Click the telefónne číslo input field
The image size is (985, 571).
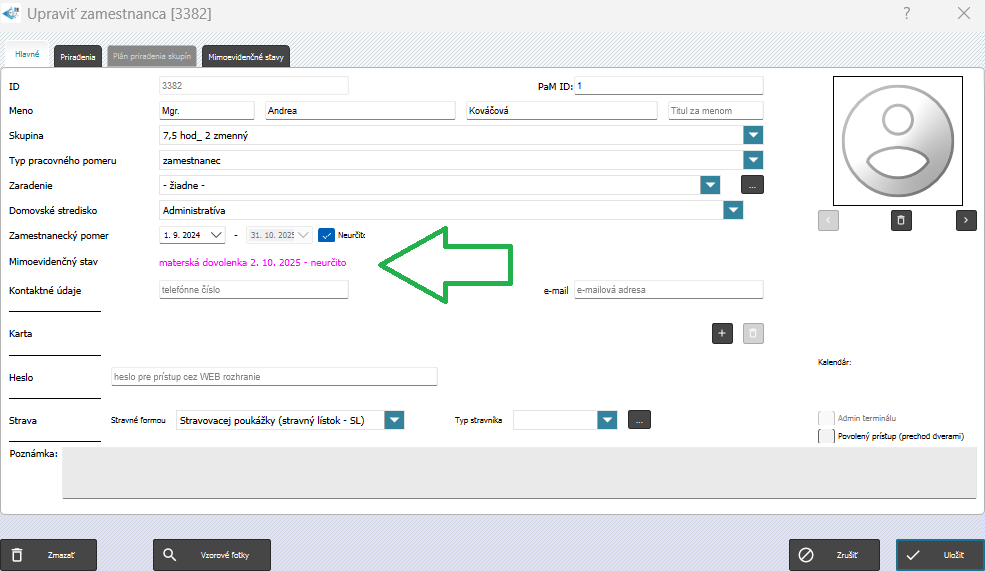pyautogui.click(x=254, y=290)
